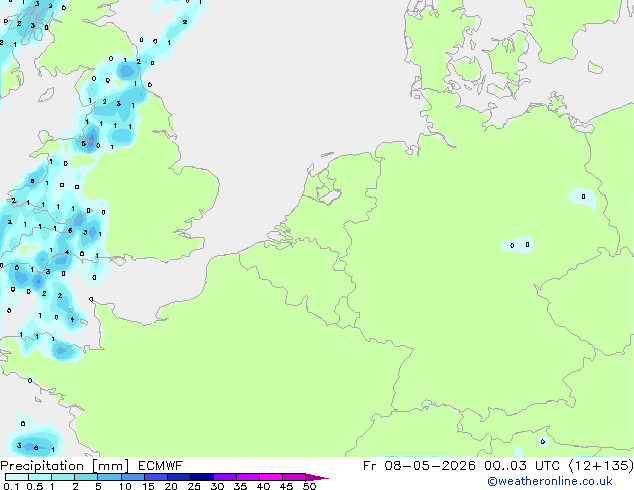
Task: Click legend scale label '35'
Action: 240,486
